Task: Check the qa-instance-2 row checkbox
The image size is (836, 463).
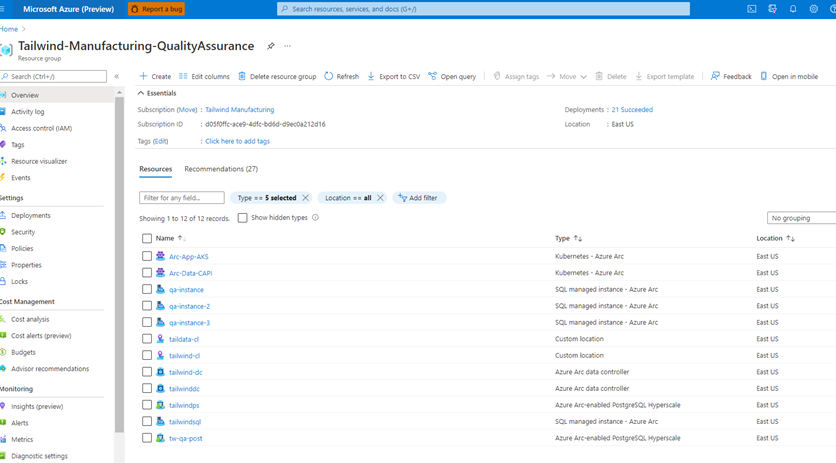Action: tap(147, 306)
